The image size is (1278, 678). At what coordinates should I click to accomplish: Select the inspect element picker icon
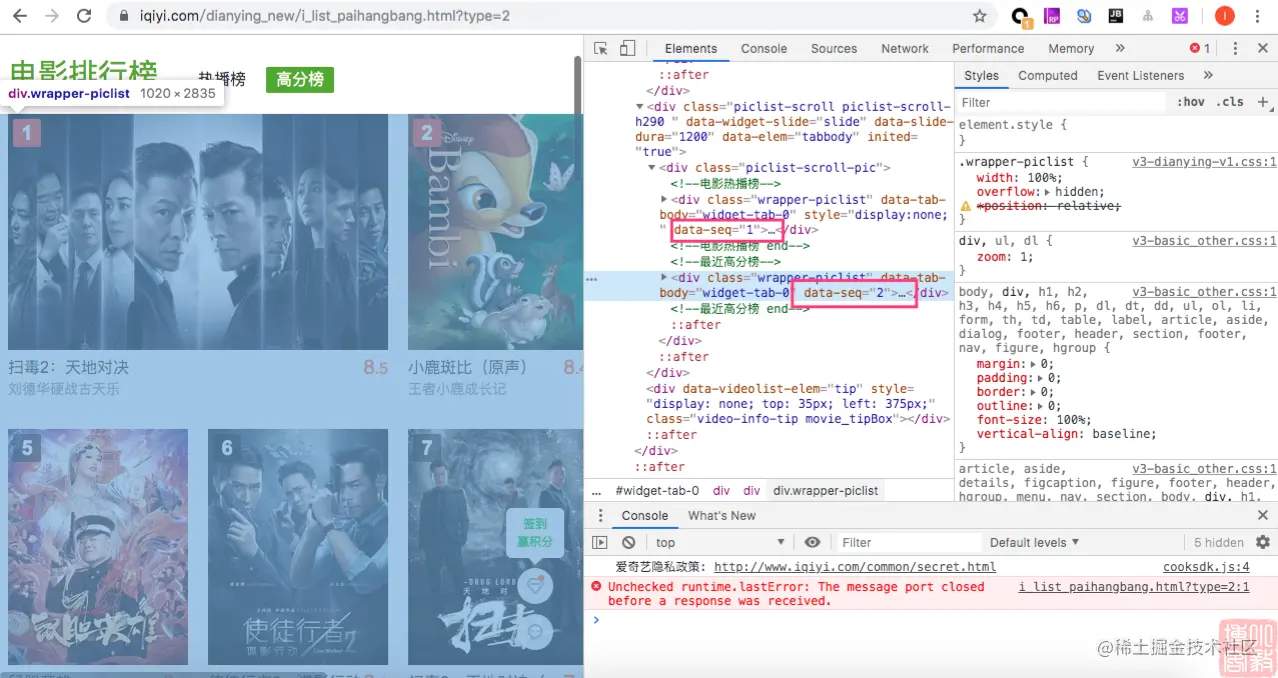[601, 48]
